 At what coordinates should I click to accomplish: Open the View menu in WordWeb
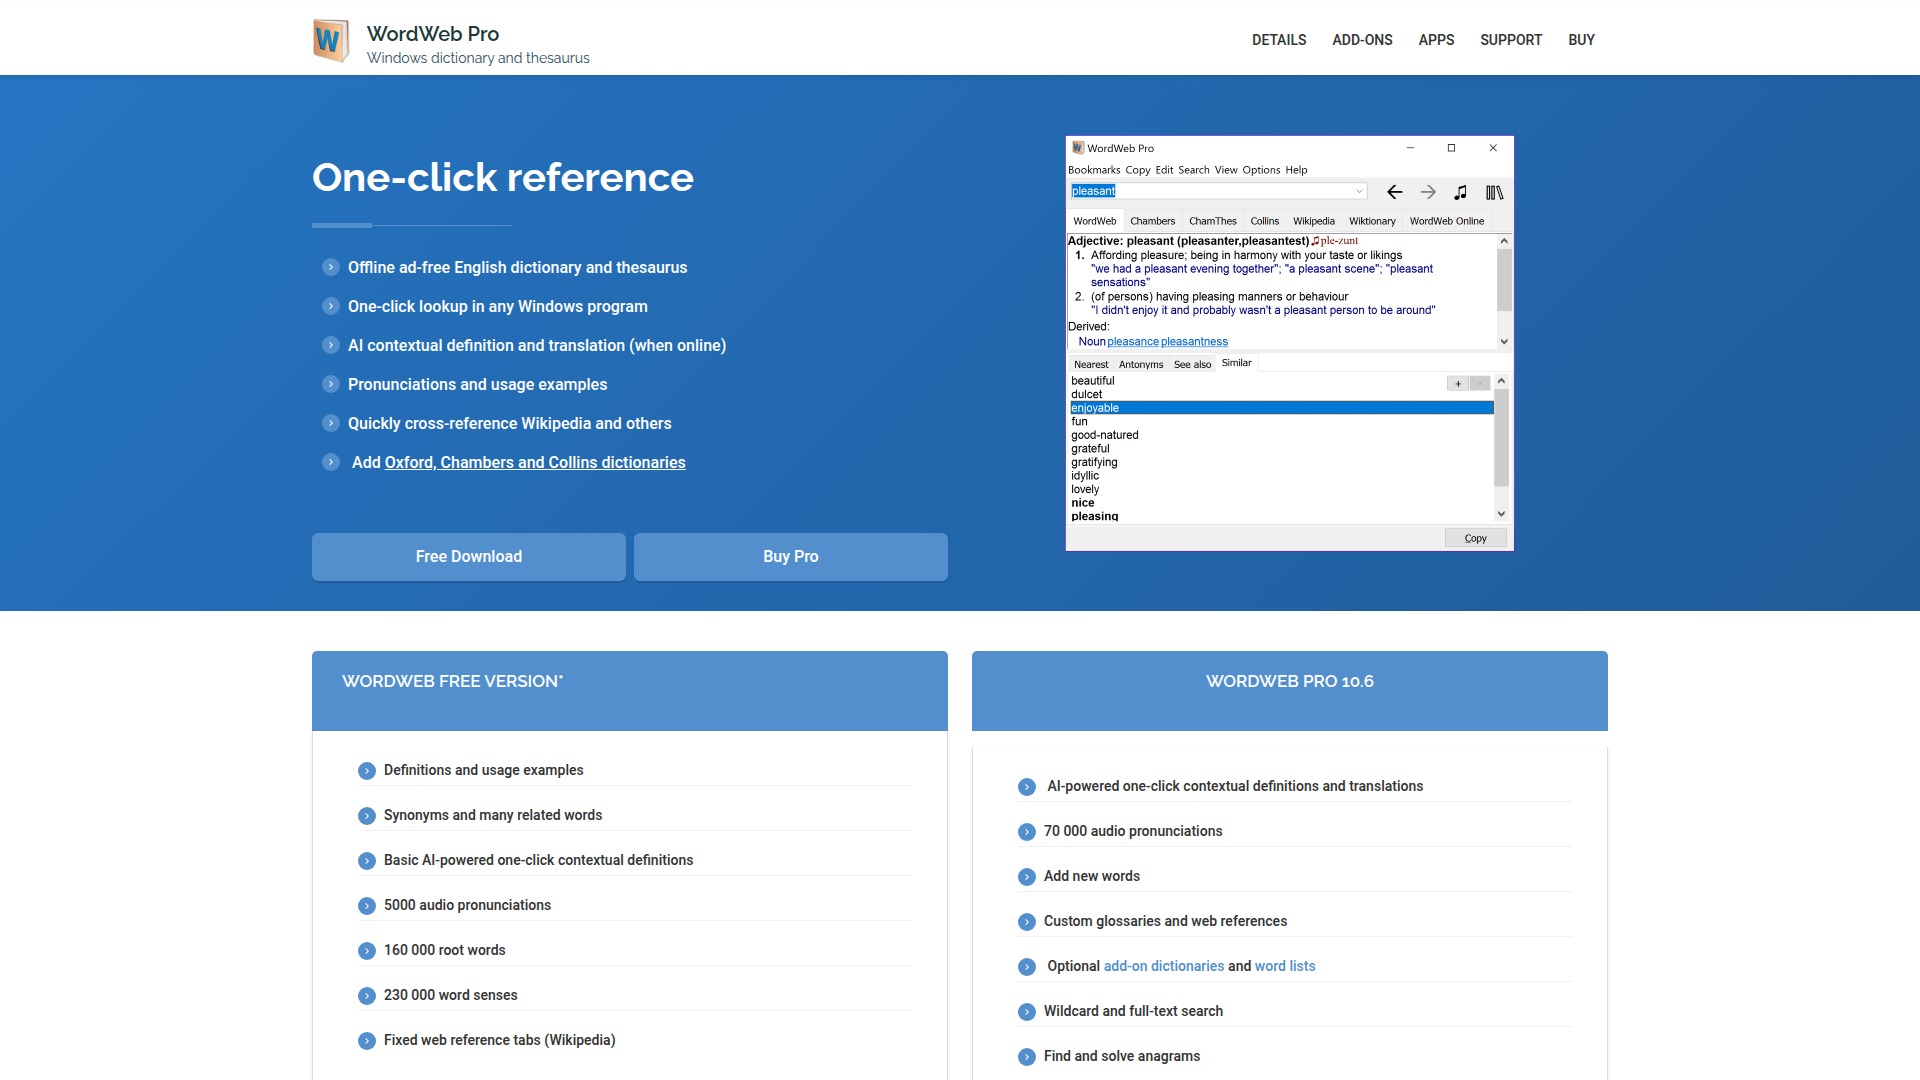point(1226,170)
